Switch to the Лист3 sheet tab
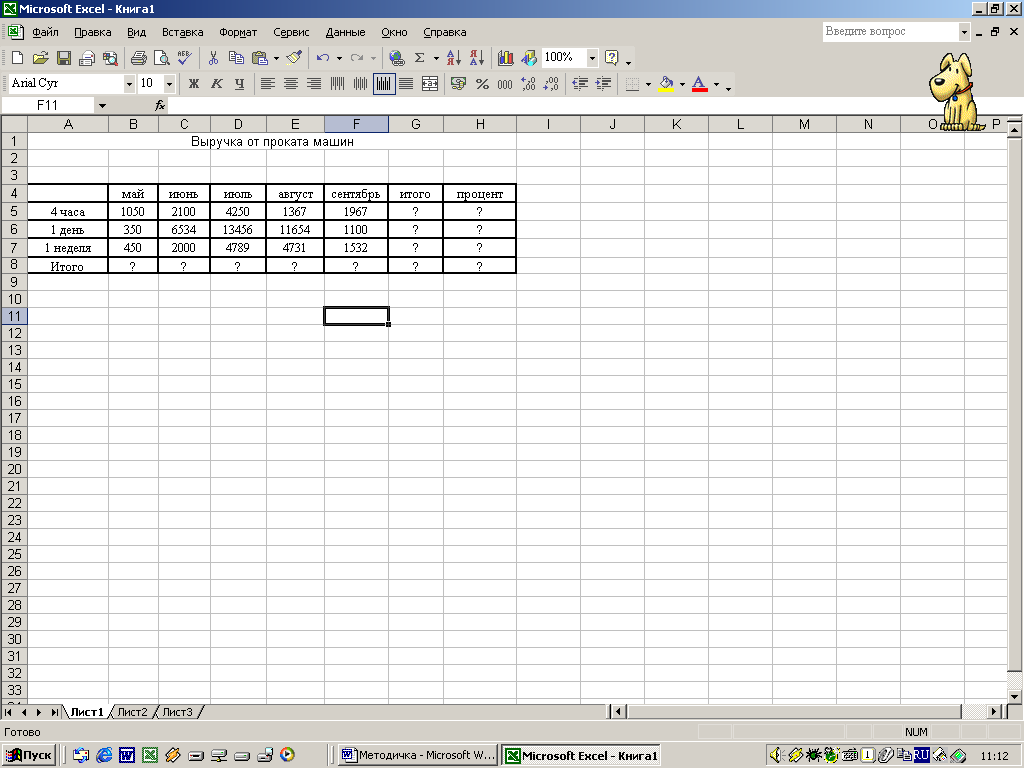The width and height of the screenshot is (1024, 768). (x=178, y=712)
